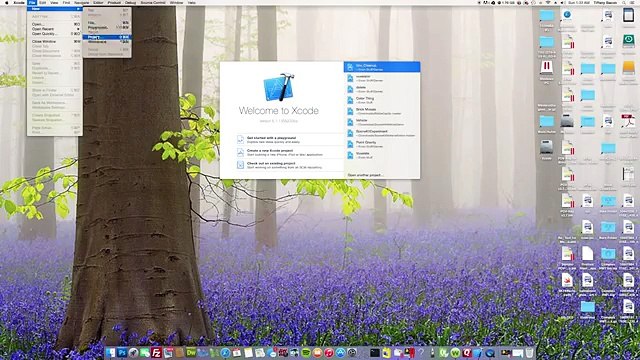Select Close Window in the File menu
This screenshot has width=640, height=360.
[55, 41]
